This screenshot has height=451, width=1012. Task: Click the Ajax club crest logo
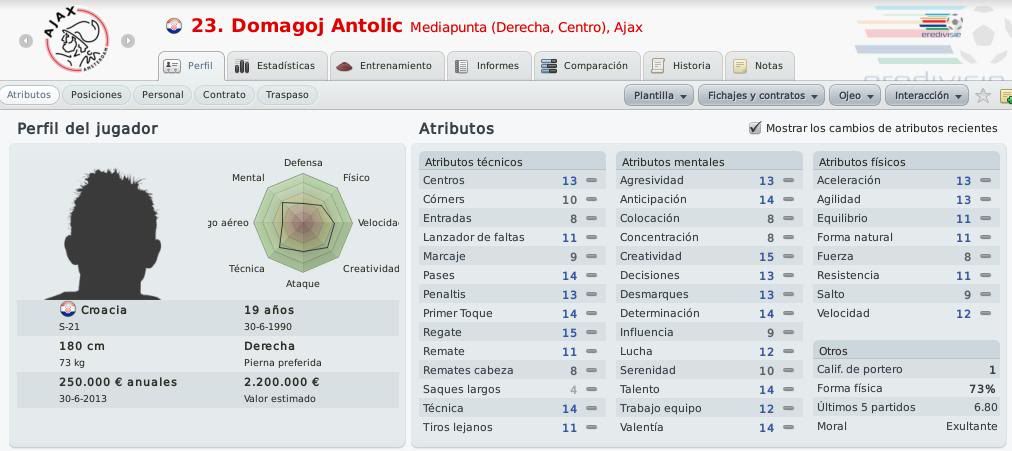[77, 40]
